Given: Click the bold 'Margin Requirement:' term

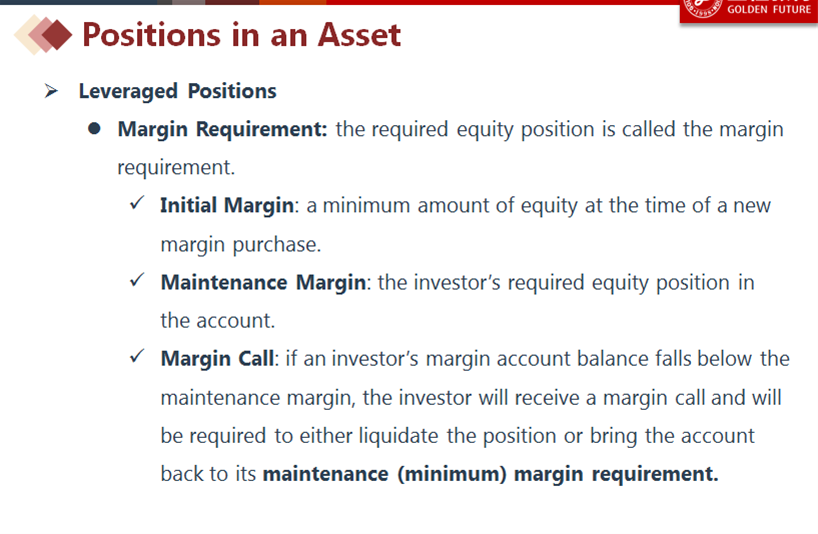Looking at the screenshot, I should [x=222, y=130].
